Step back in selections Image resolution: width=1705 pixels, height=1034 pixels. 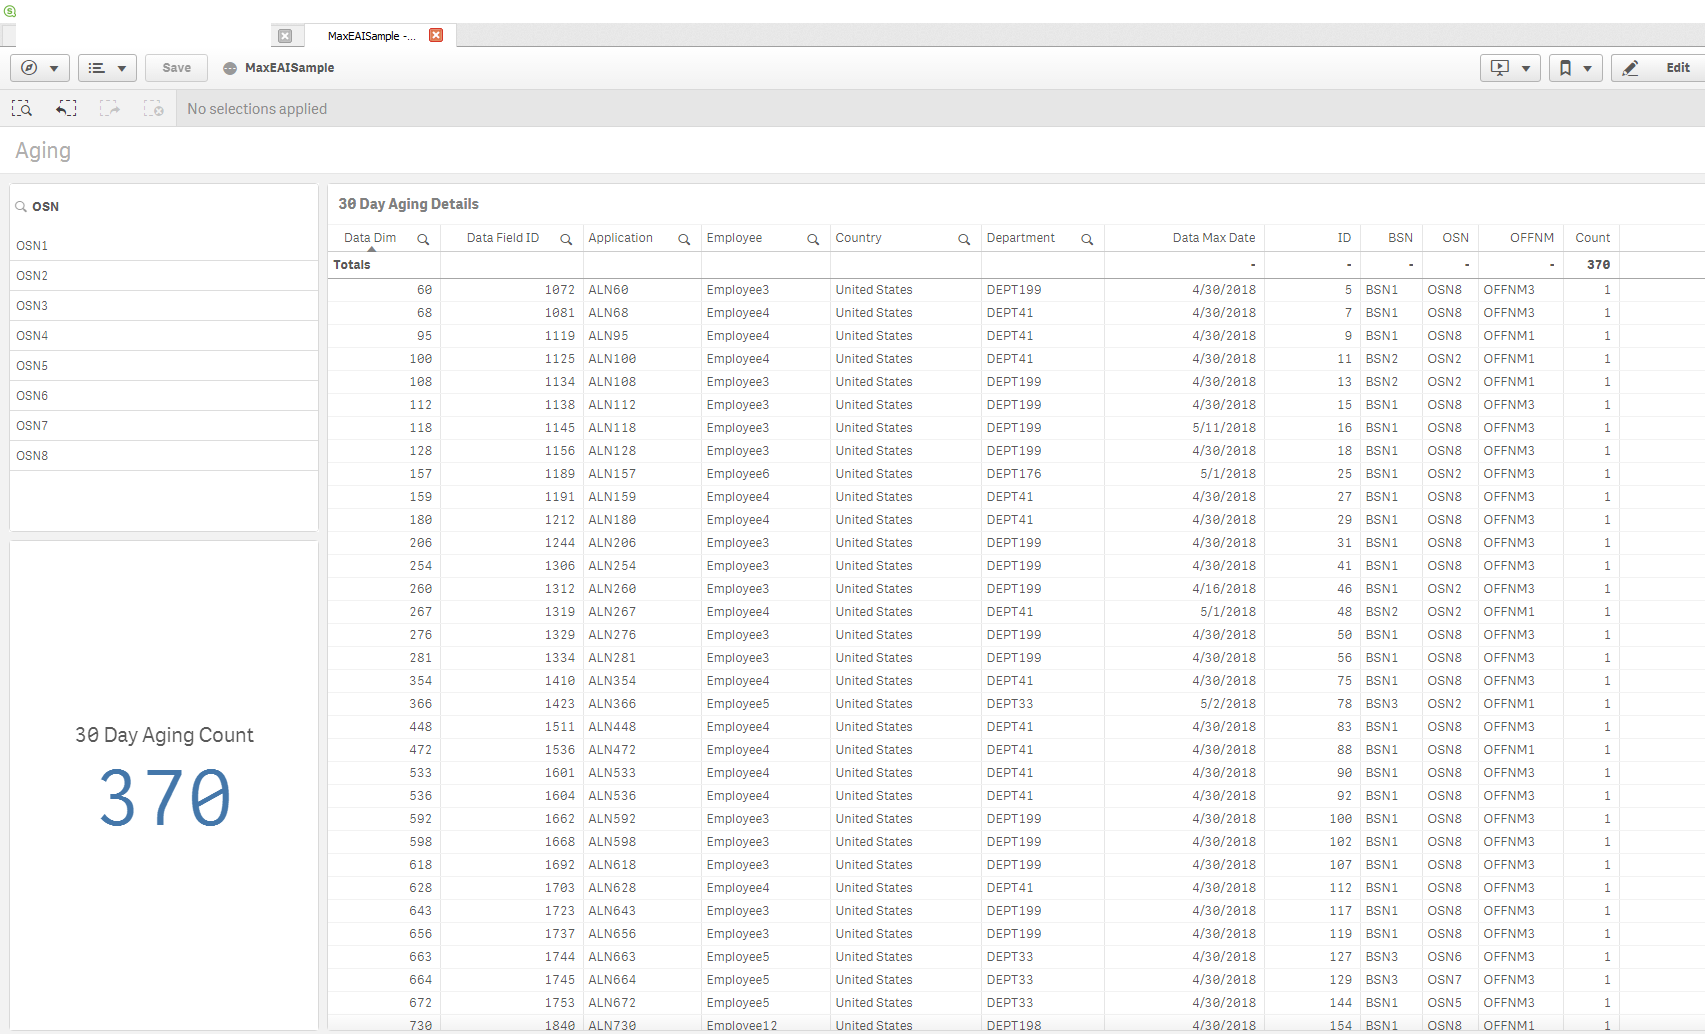66,108
